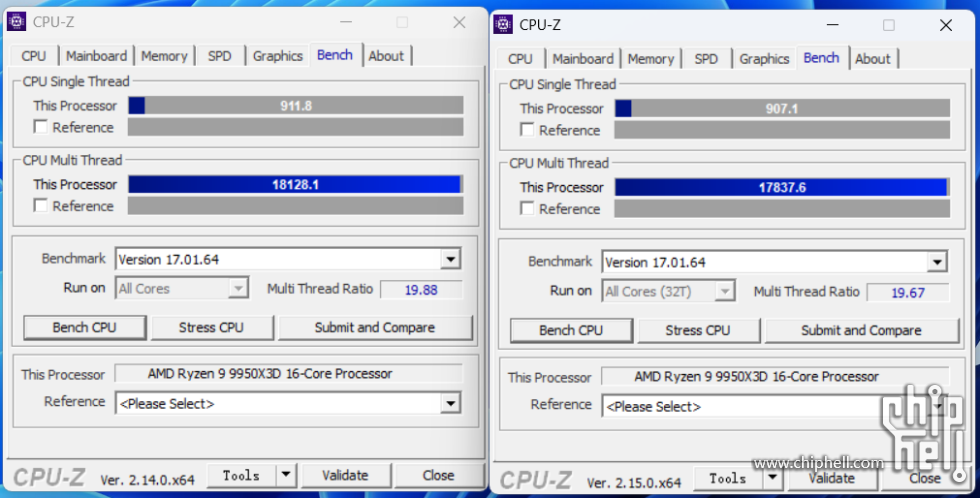
Task: Minimize the left CPU-Z window
Action: [x=346, y=22]
